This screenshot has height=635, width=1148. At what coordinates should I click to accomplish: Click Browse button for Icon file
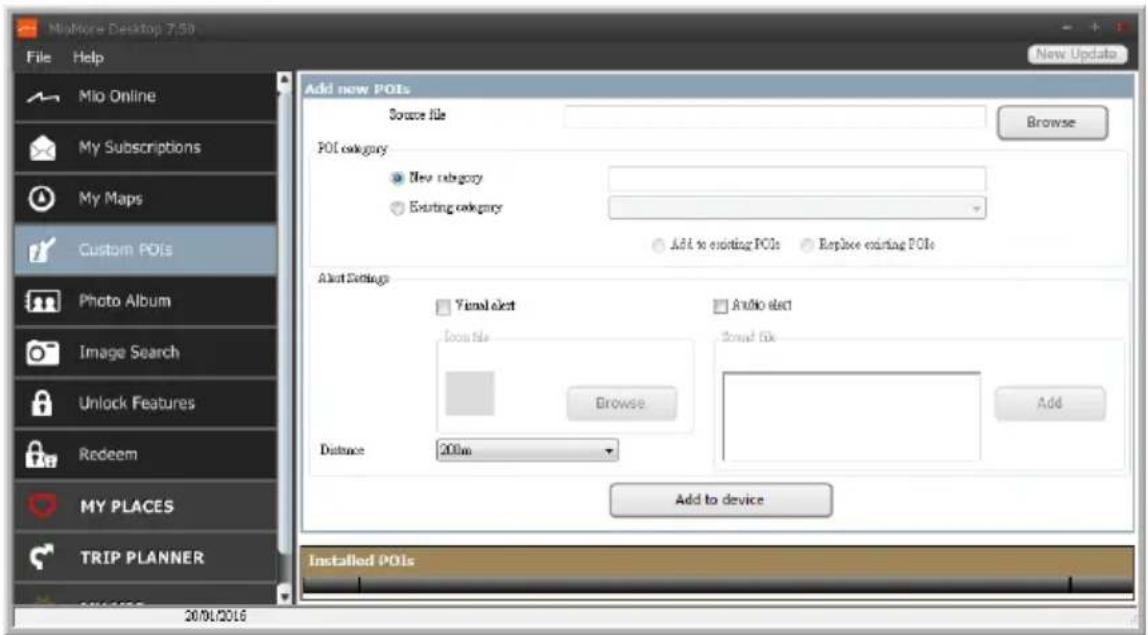point(622,404)
